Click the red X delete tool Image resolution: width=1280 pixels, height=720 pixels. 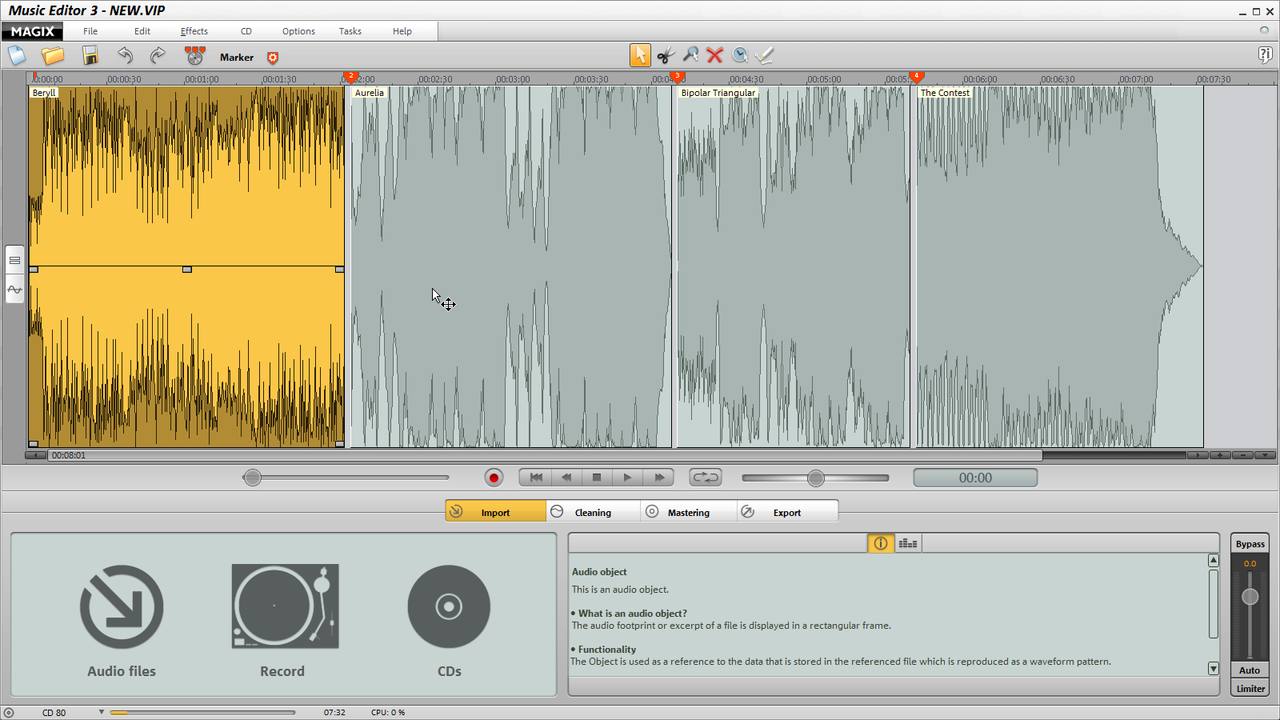coord(715,56)
